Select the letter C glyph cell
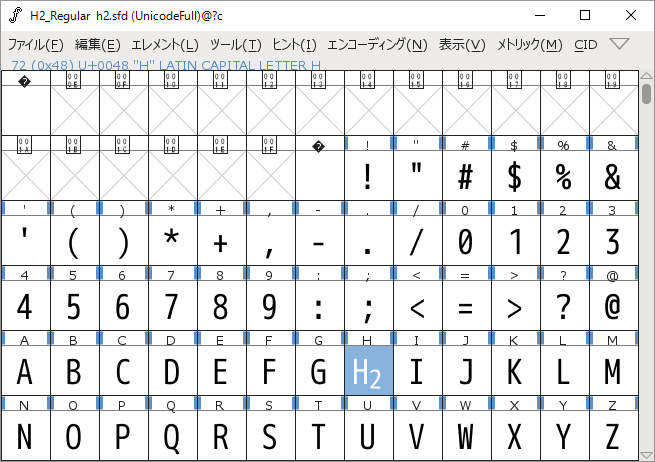Image resolution: width=655 pixels, height=462 pixels. 124,371
